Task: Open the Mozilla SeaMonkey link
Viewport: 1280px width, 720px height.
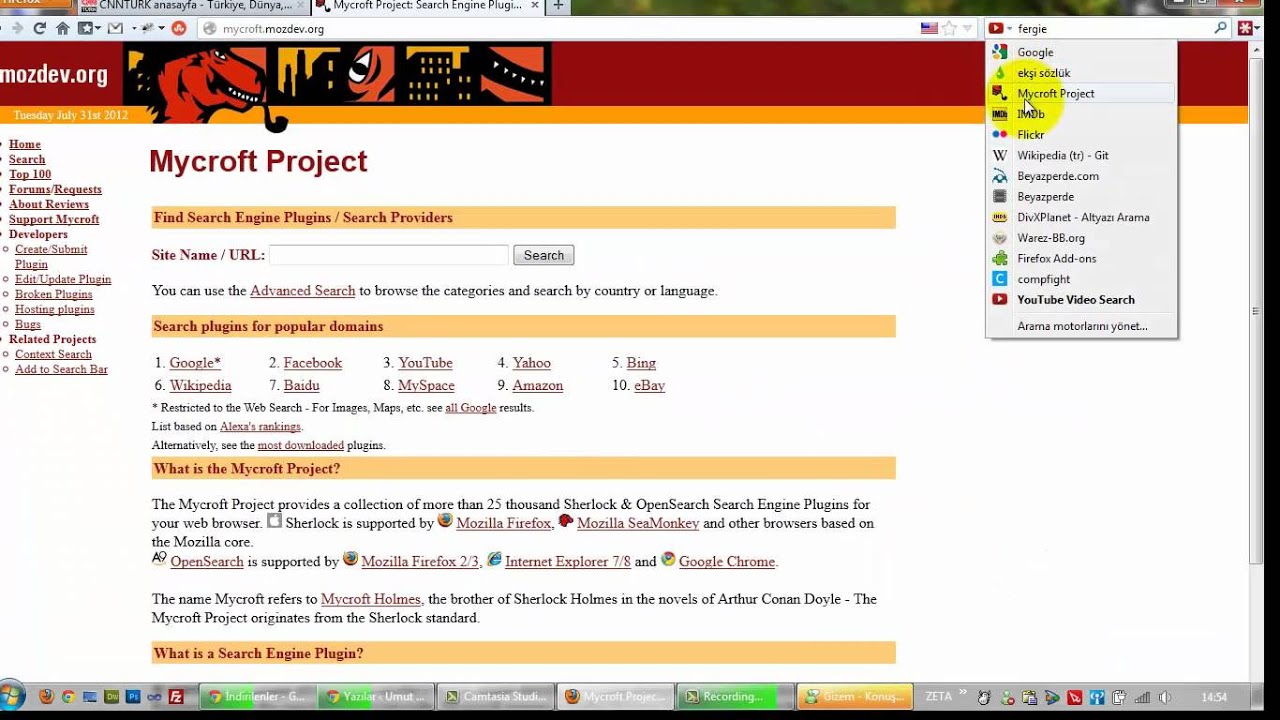Action: pyautogui.click(x=638, y=524)
